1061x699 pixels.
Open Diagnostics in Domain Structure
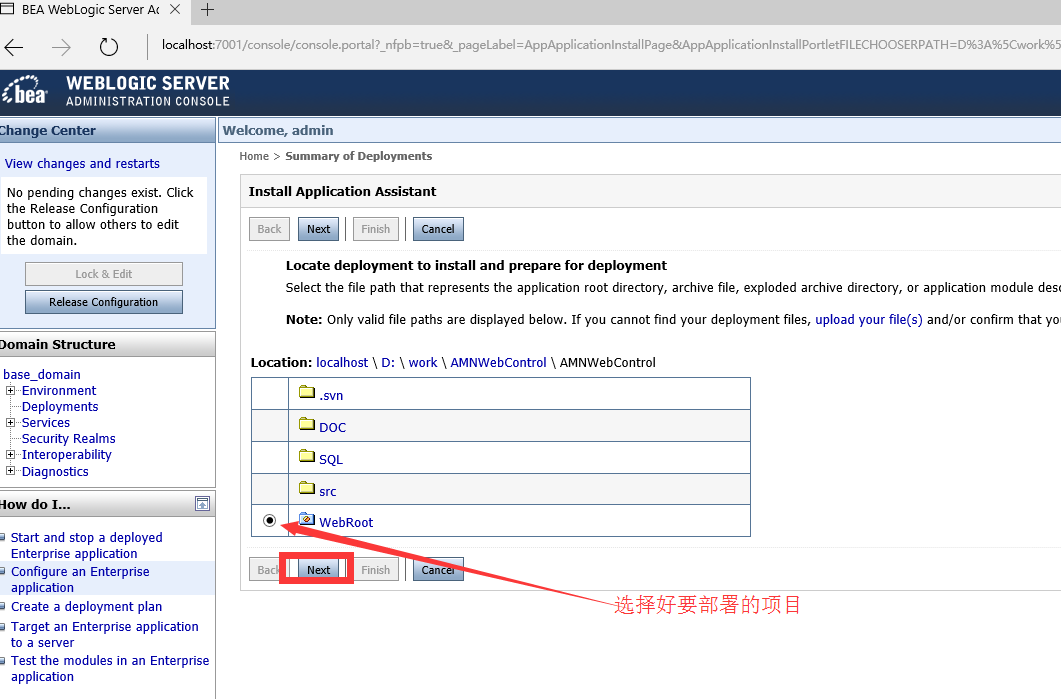tap(55, 472)
